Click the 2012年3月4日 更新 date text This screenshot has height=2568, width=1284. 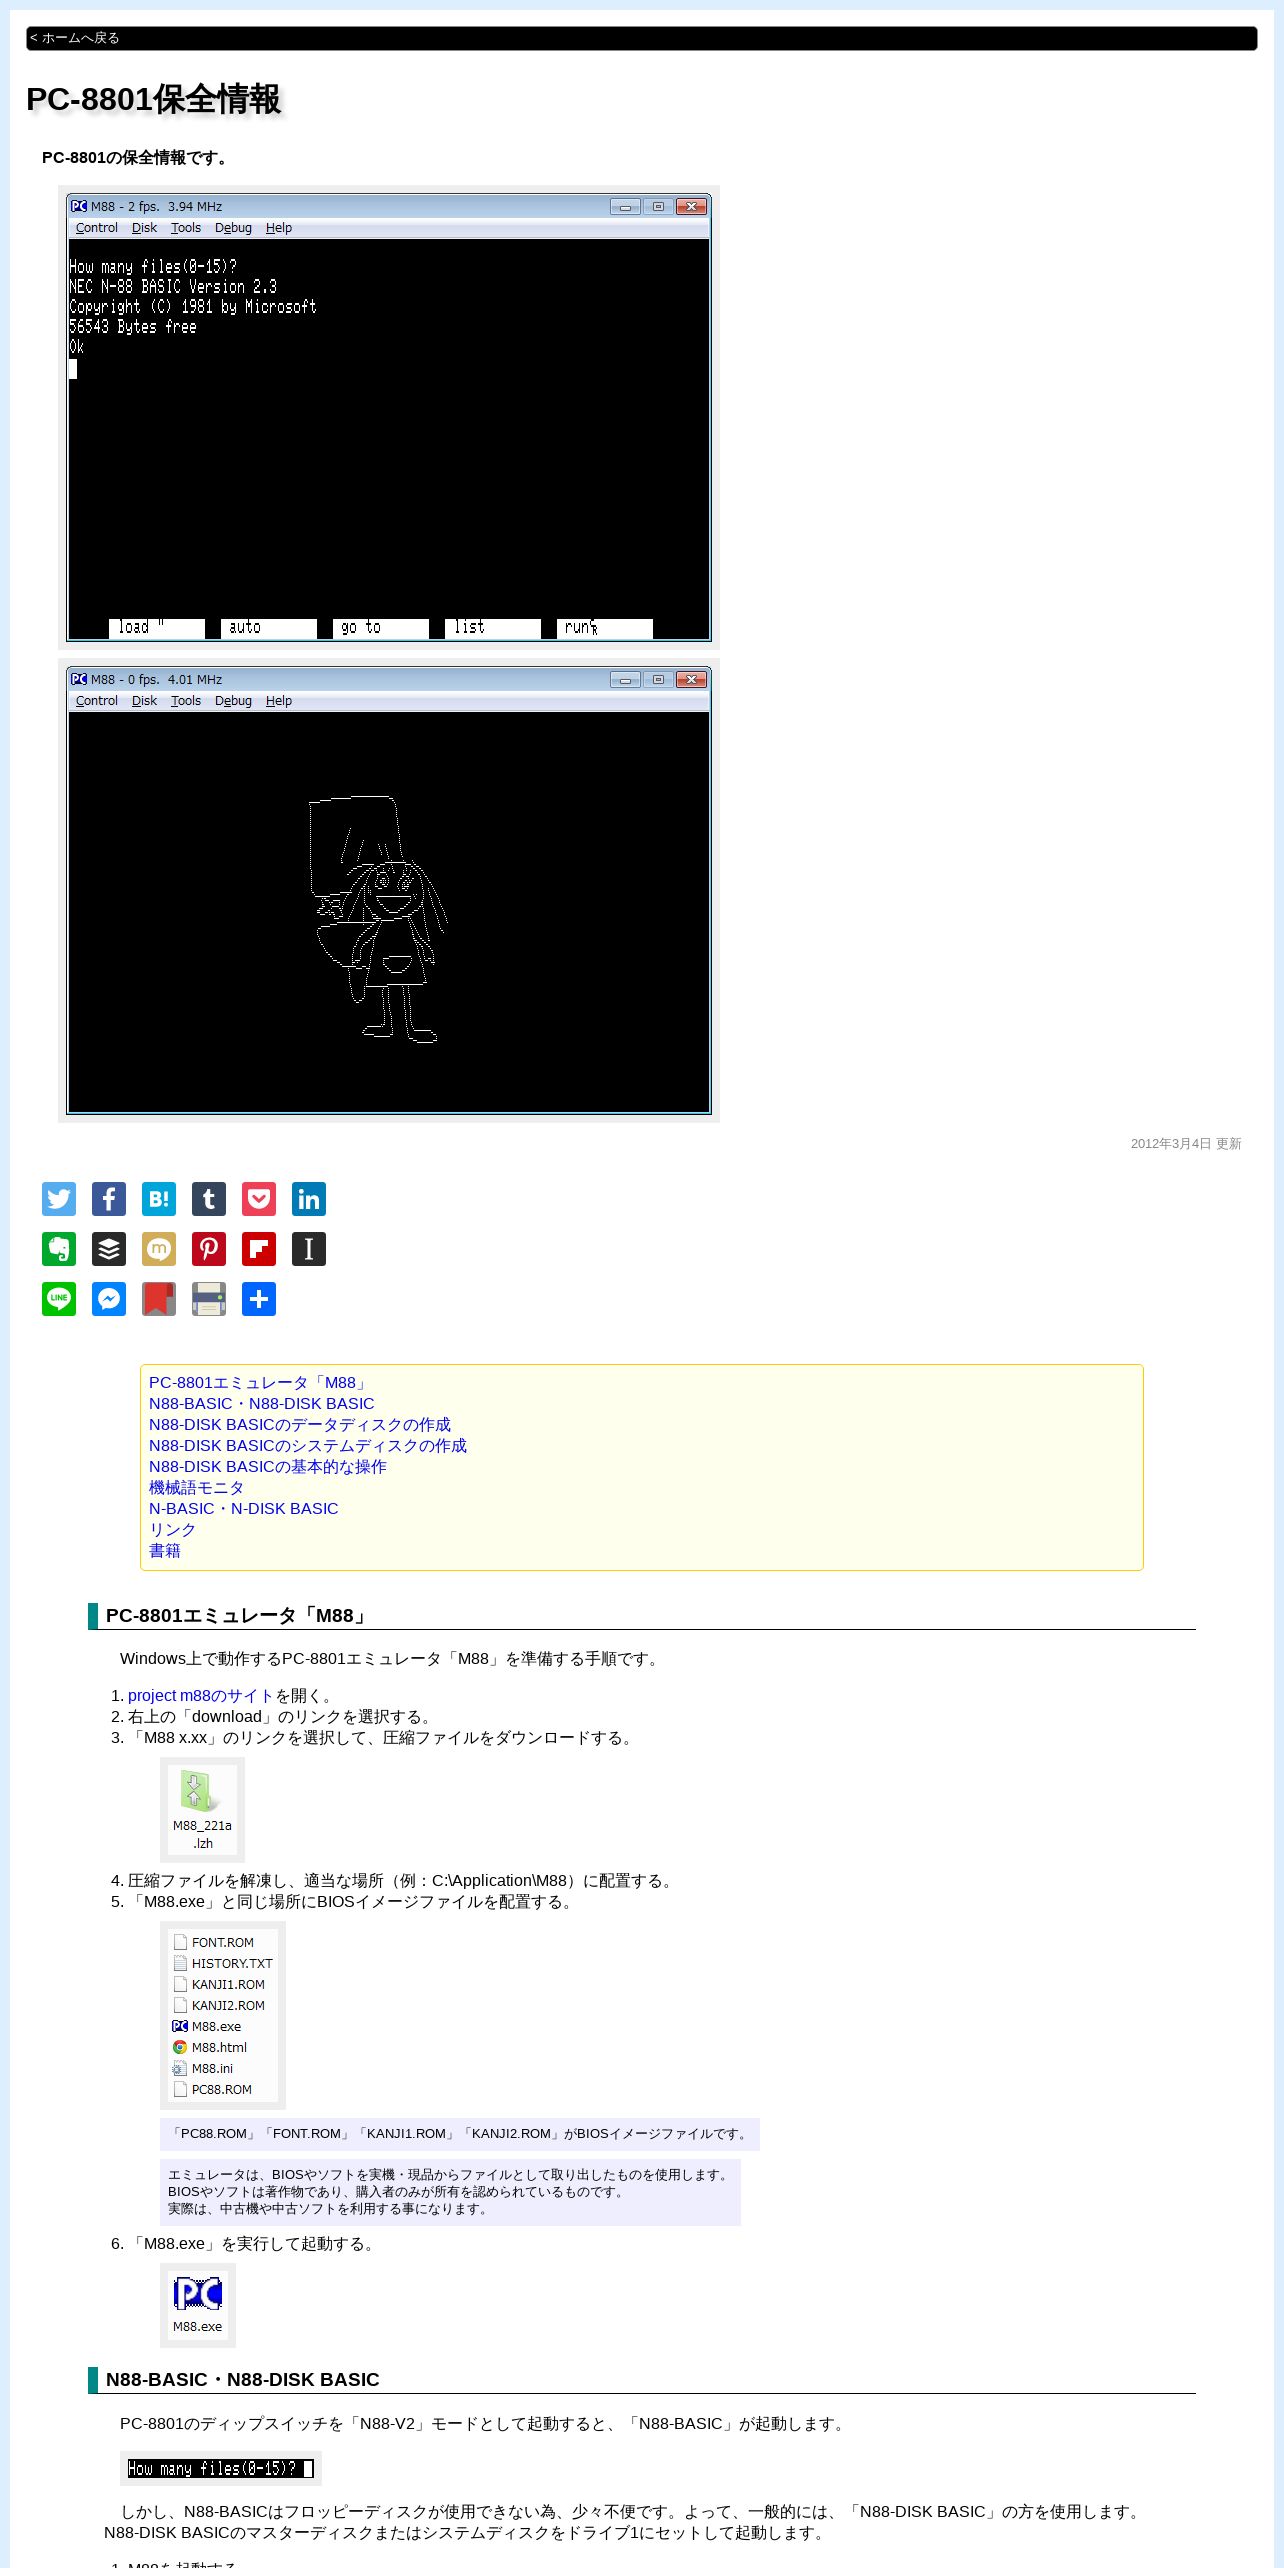(x=1186, y=1143)
